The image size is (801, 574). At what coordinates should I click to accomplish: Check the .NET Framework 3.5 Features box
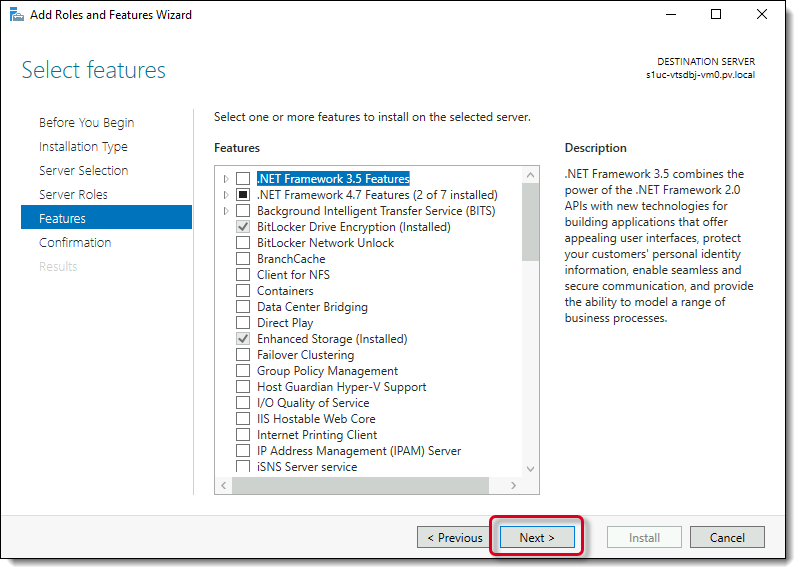click(x=243, y=179)
